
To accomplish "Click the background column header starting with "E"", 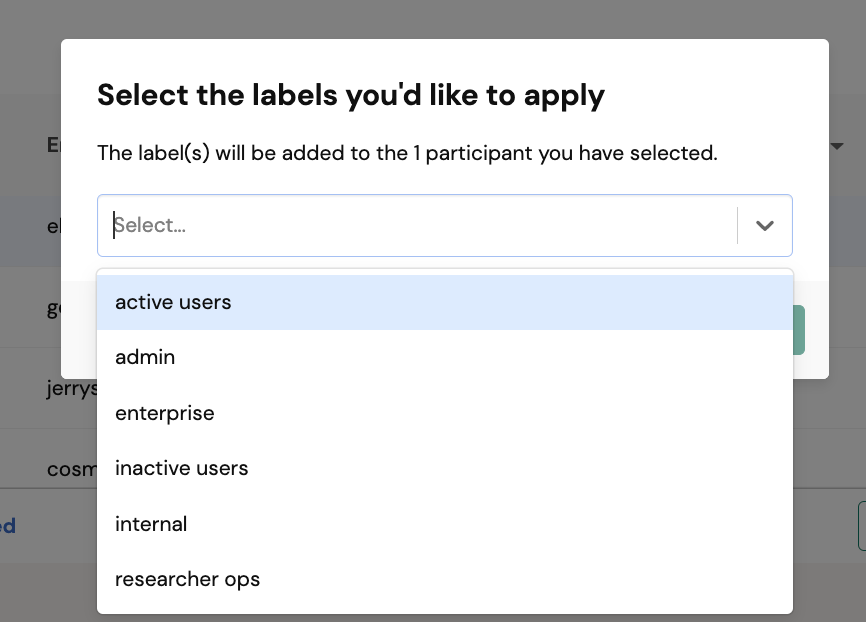I will (x=54, y=145).
